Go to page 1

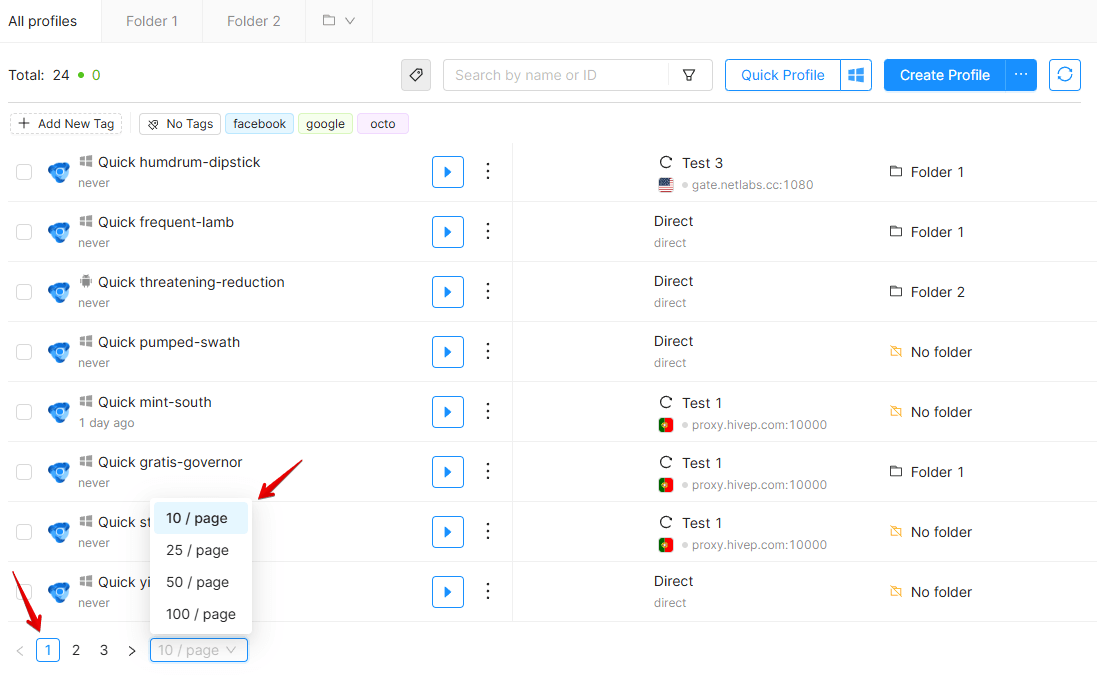[48, 650]
